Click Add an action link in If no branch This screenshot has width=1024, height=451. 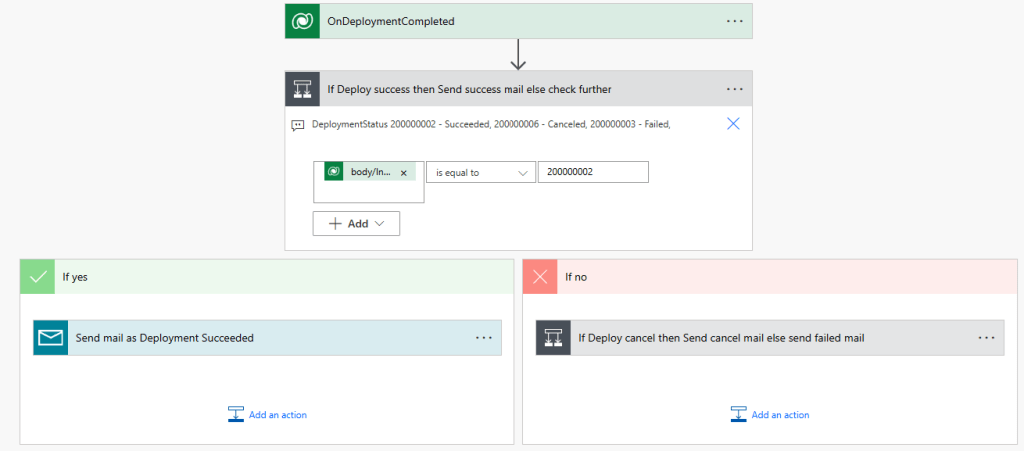tap(780, 415)
